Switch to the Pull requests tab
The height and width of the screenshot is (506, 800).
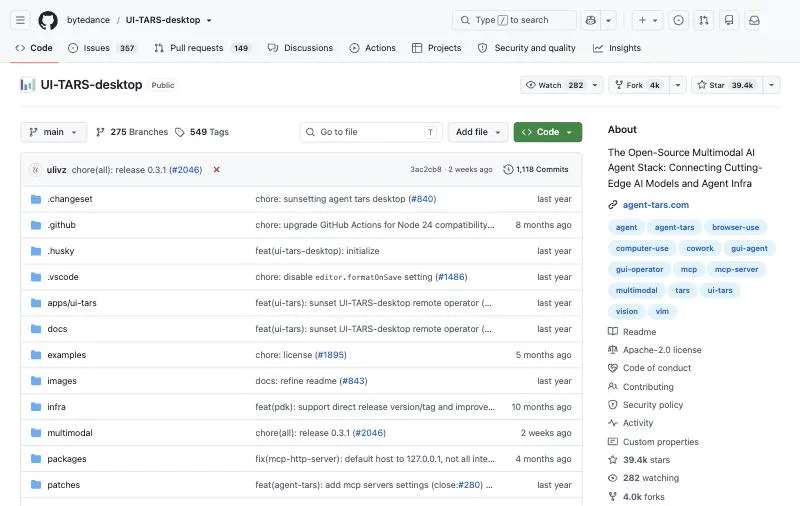tap(202, 48)
